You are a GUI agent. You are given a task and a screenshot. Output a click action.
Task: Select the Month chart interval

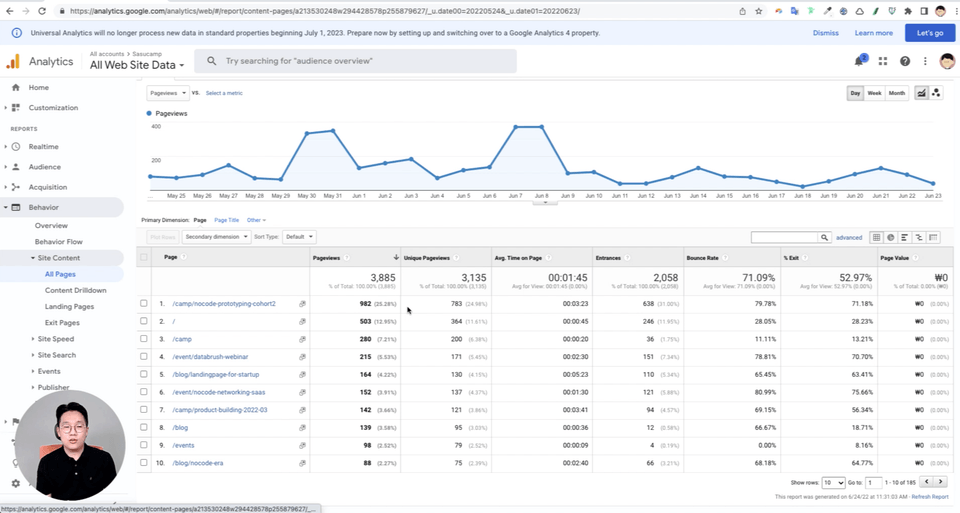point(896,93)
